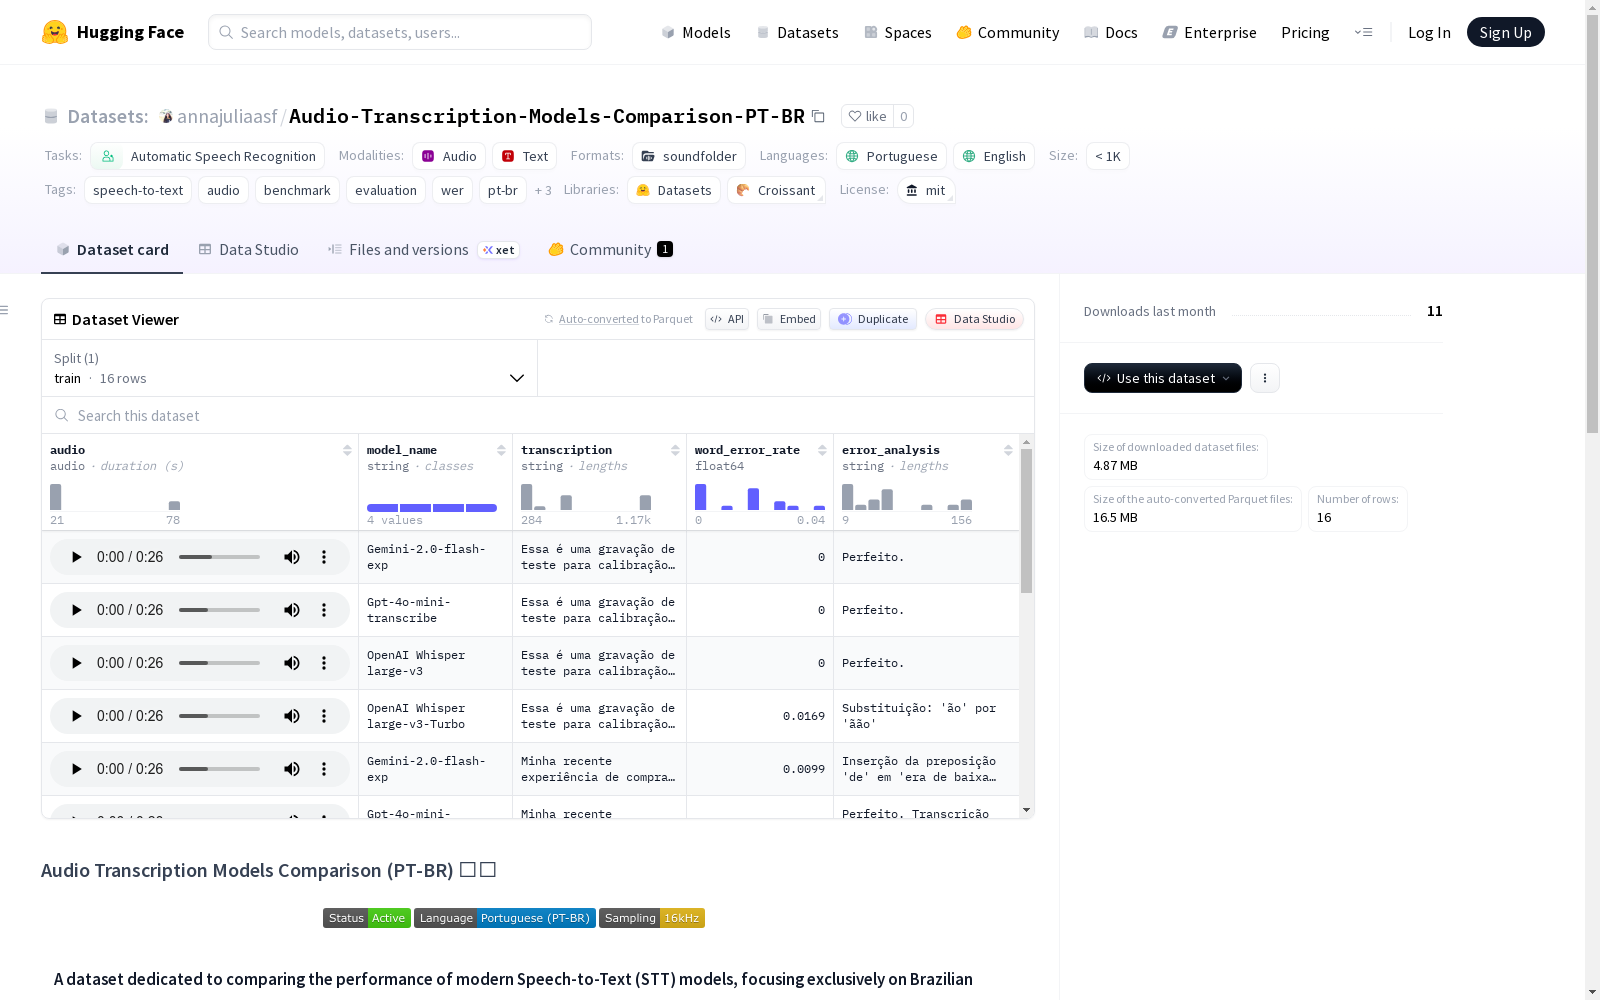
Task: Open the Use this dataset dropdown
Action: 1163,378
